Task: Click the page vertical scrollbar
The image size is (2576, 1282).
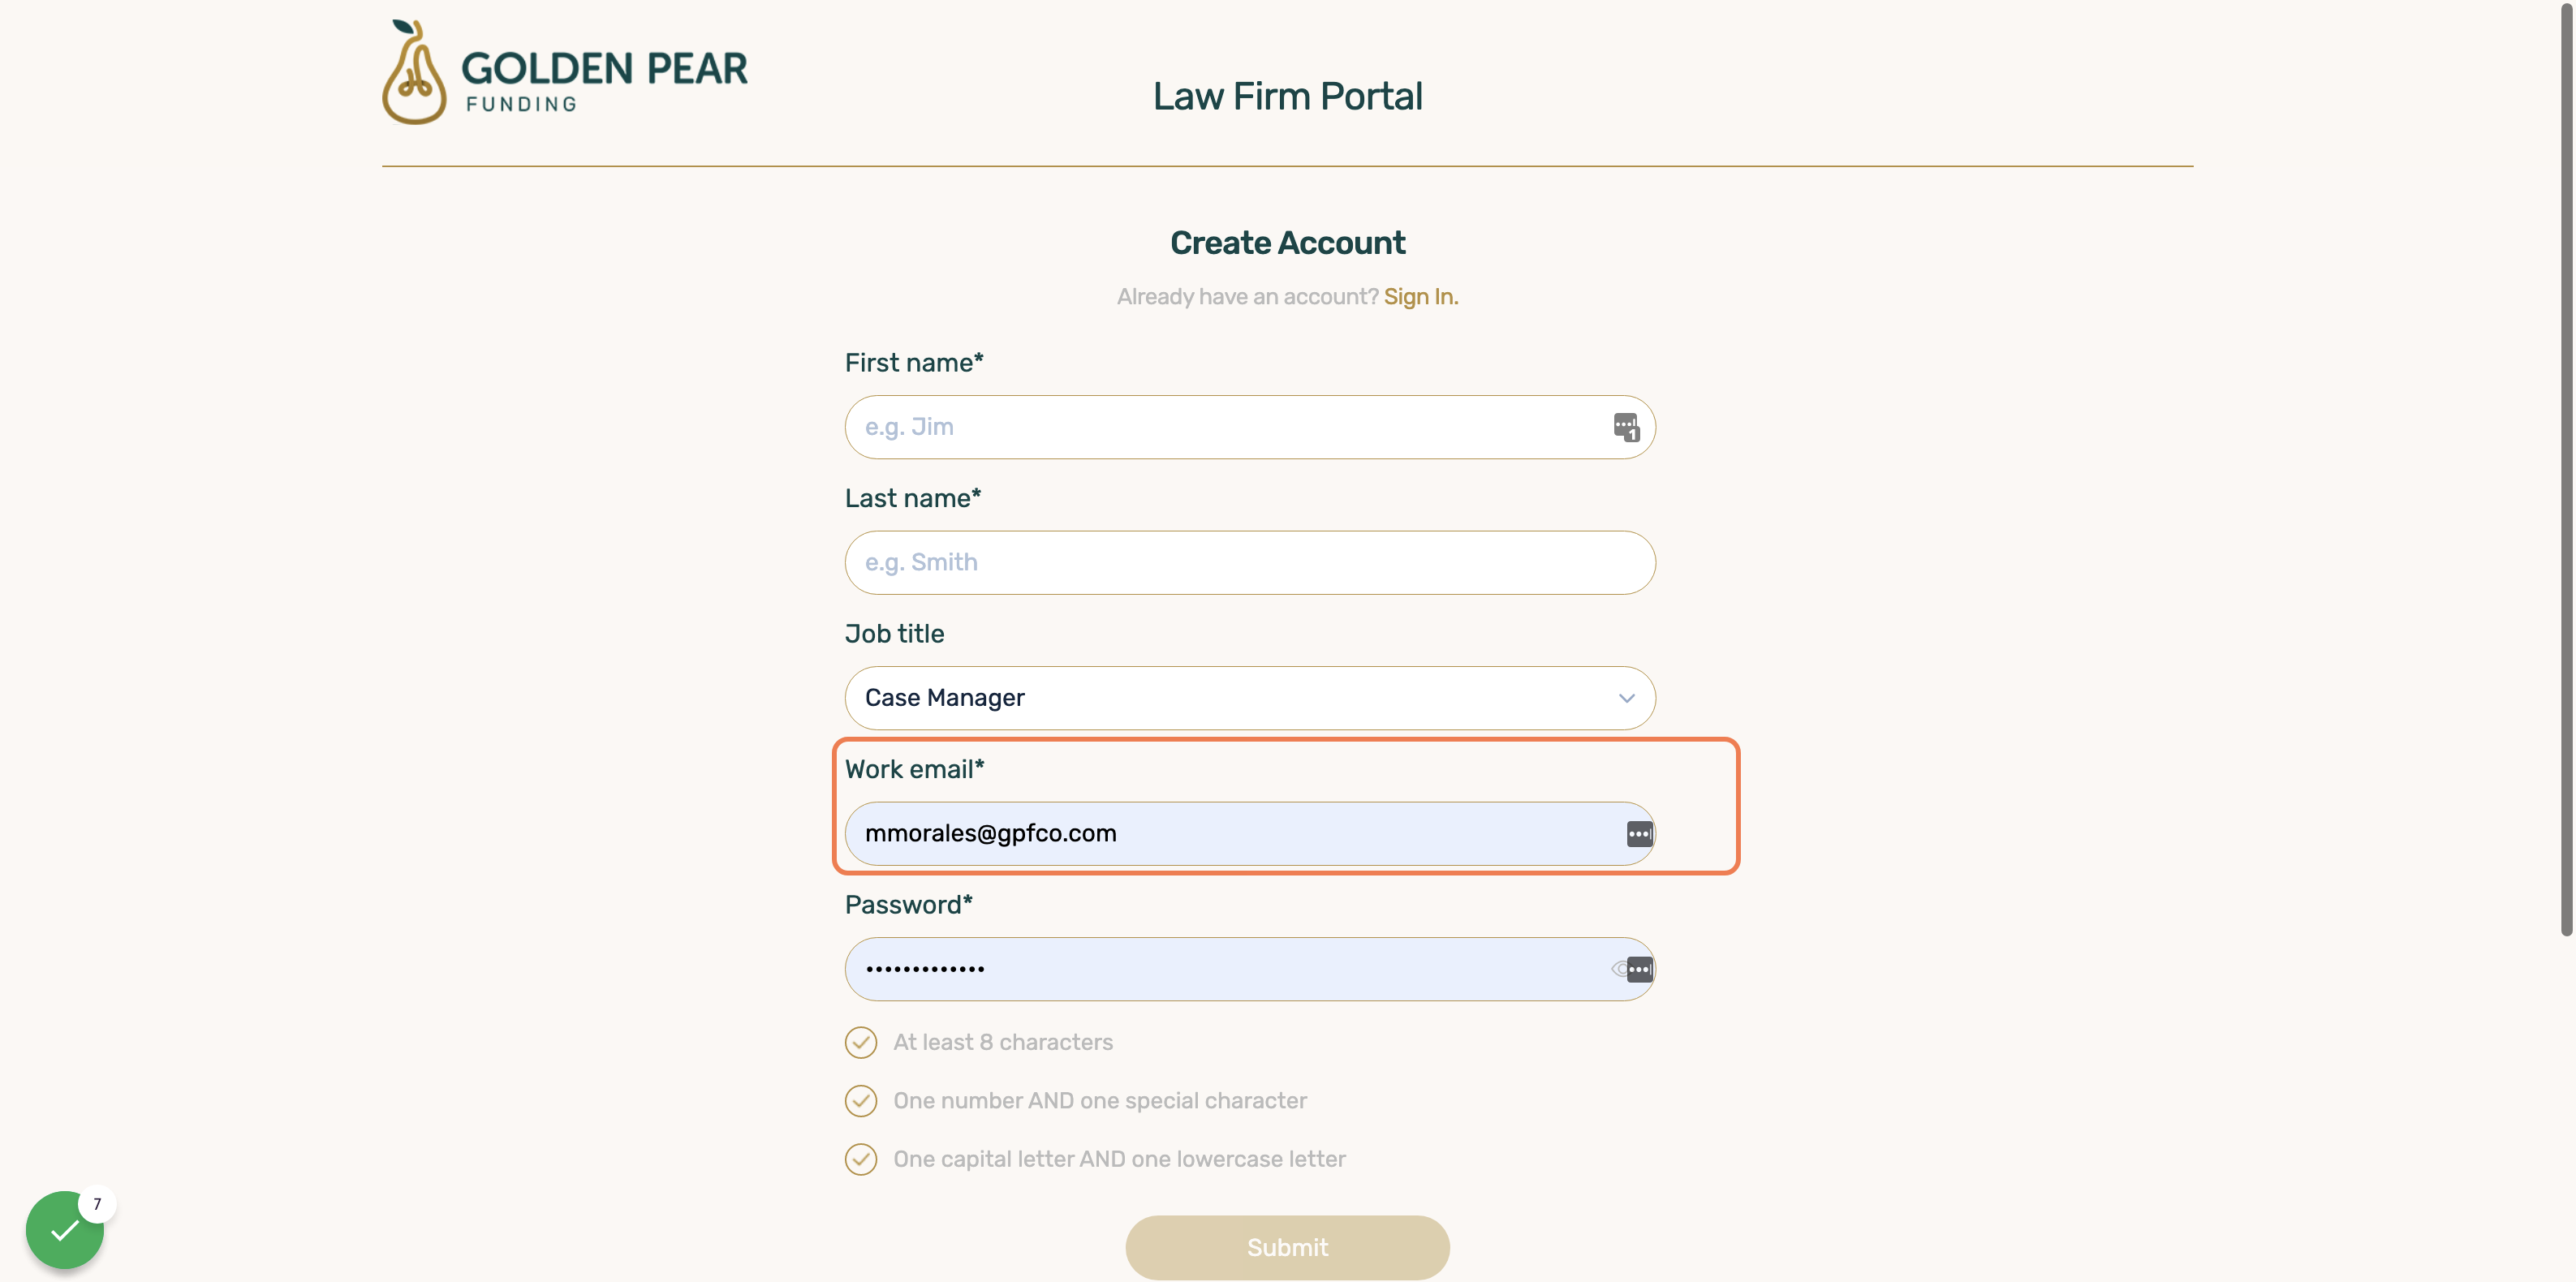Action: point(2566,470)
